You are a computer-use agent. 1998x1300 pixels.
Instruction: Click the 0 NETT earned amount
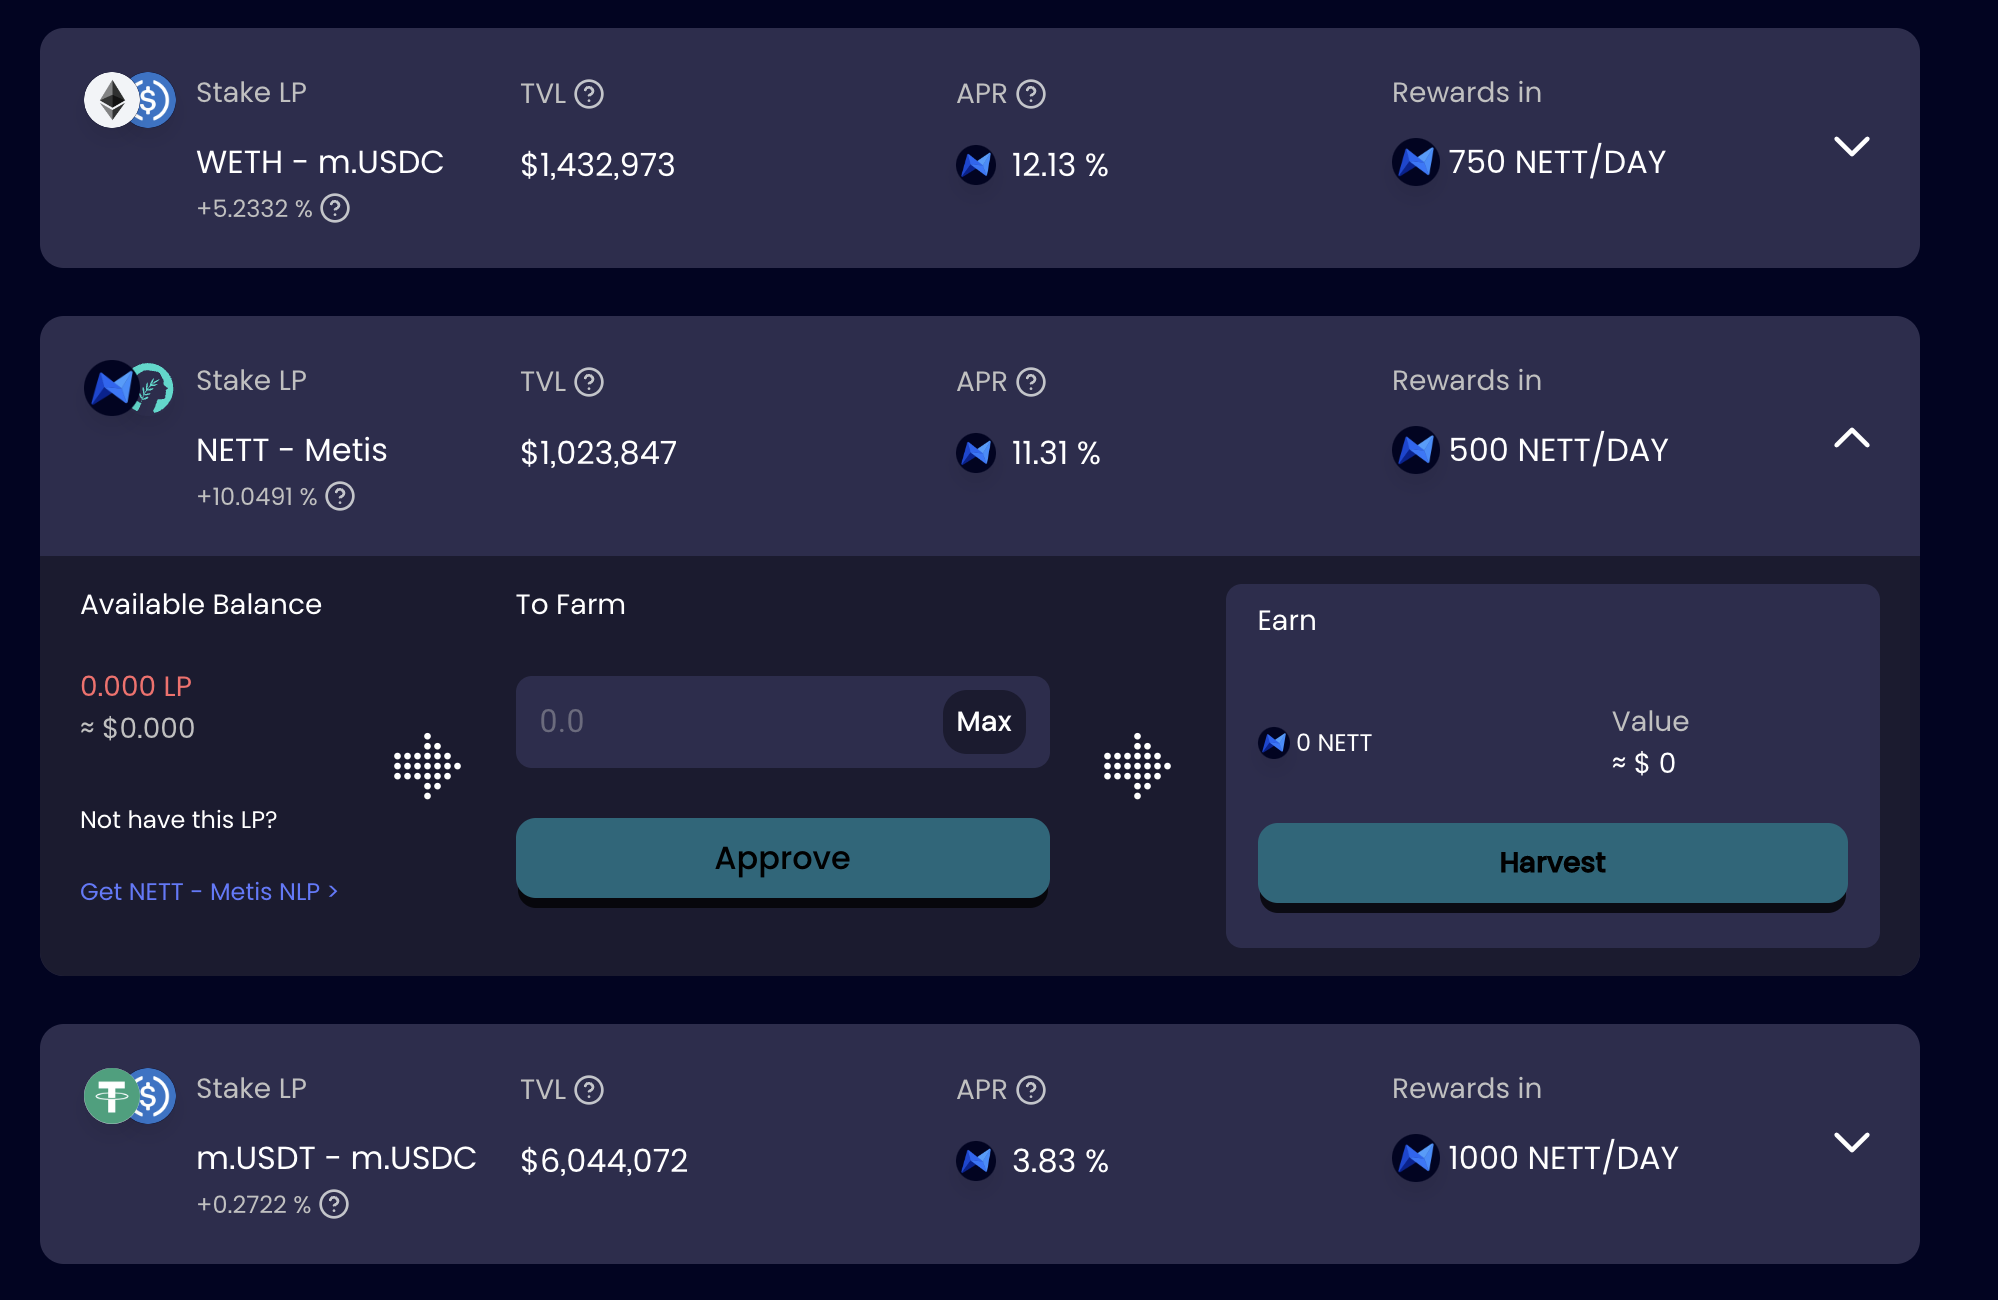point(1334,743)
